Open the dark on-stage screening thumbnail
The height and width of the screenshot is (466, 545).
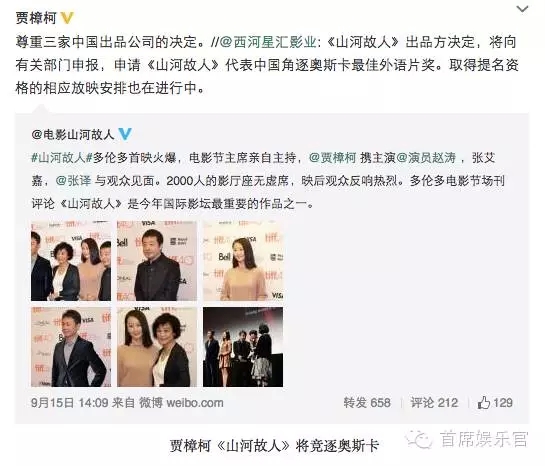243,347
